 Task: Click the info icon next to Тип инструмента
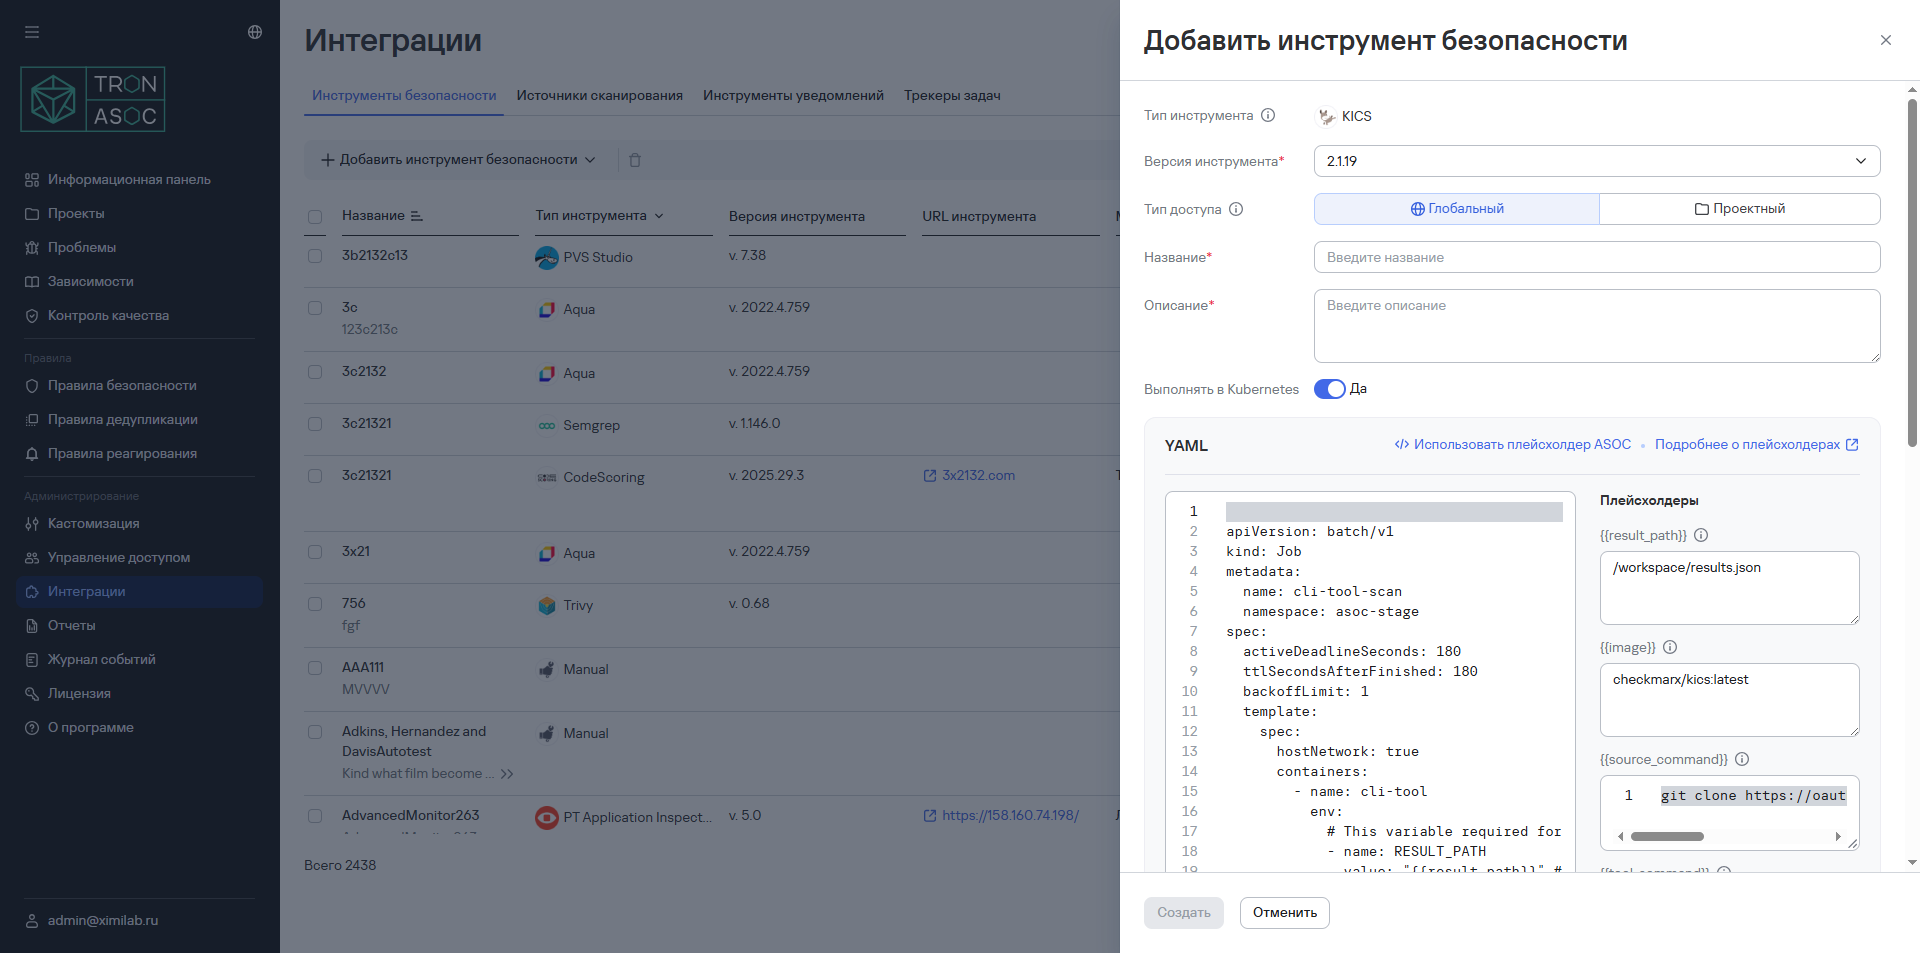1268,115
